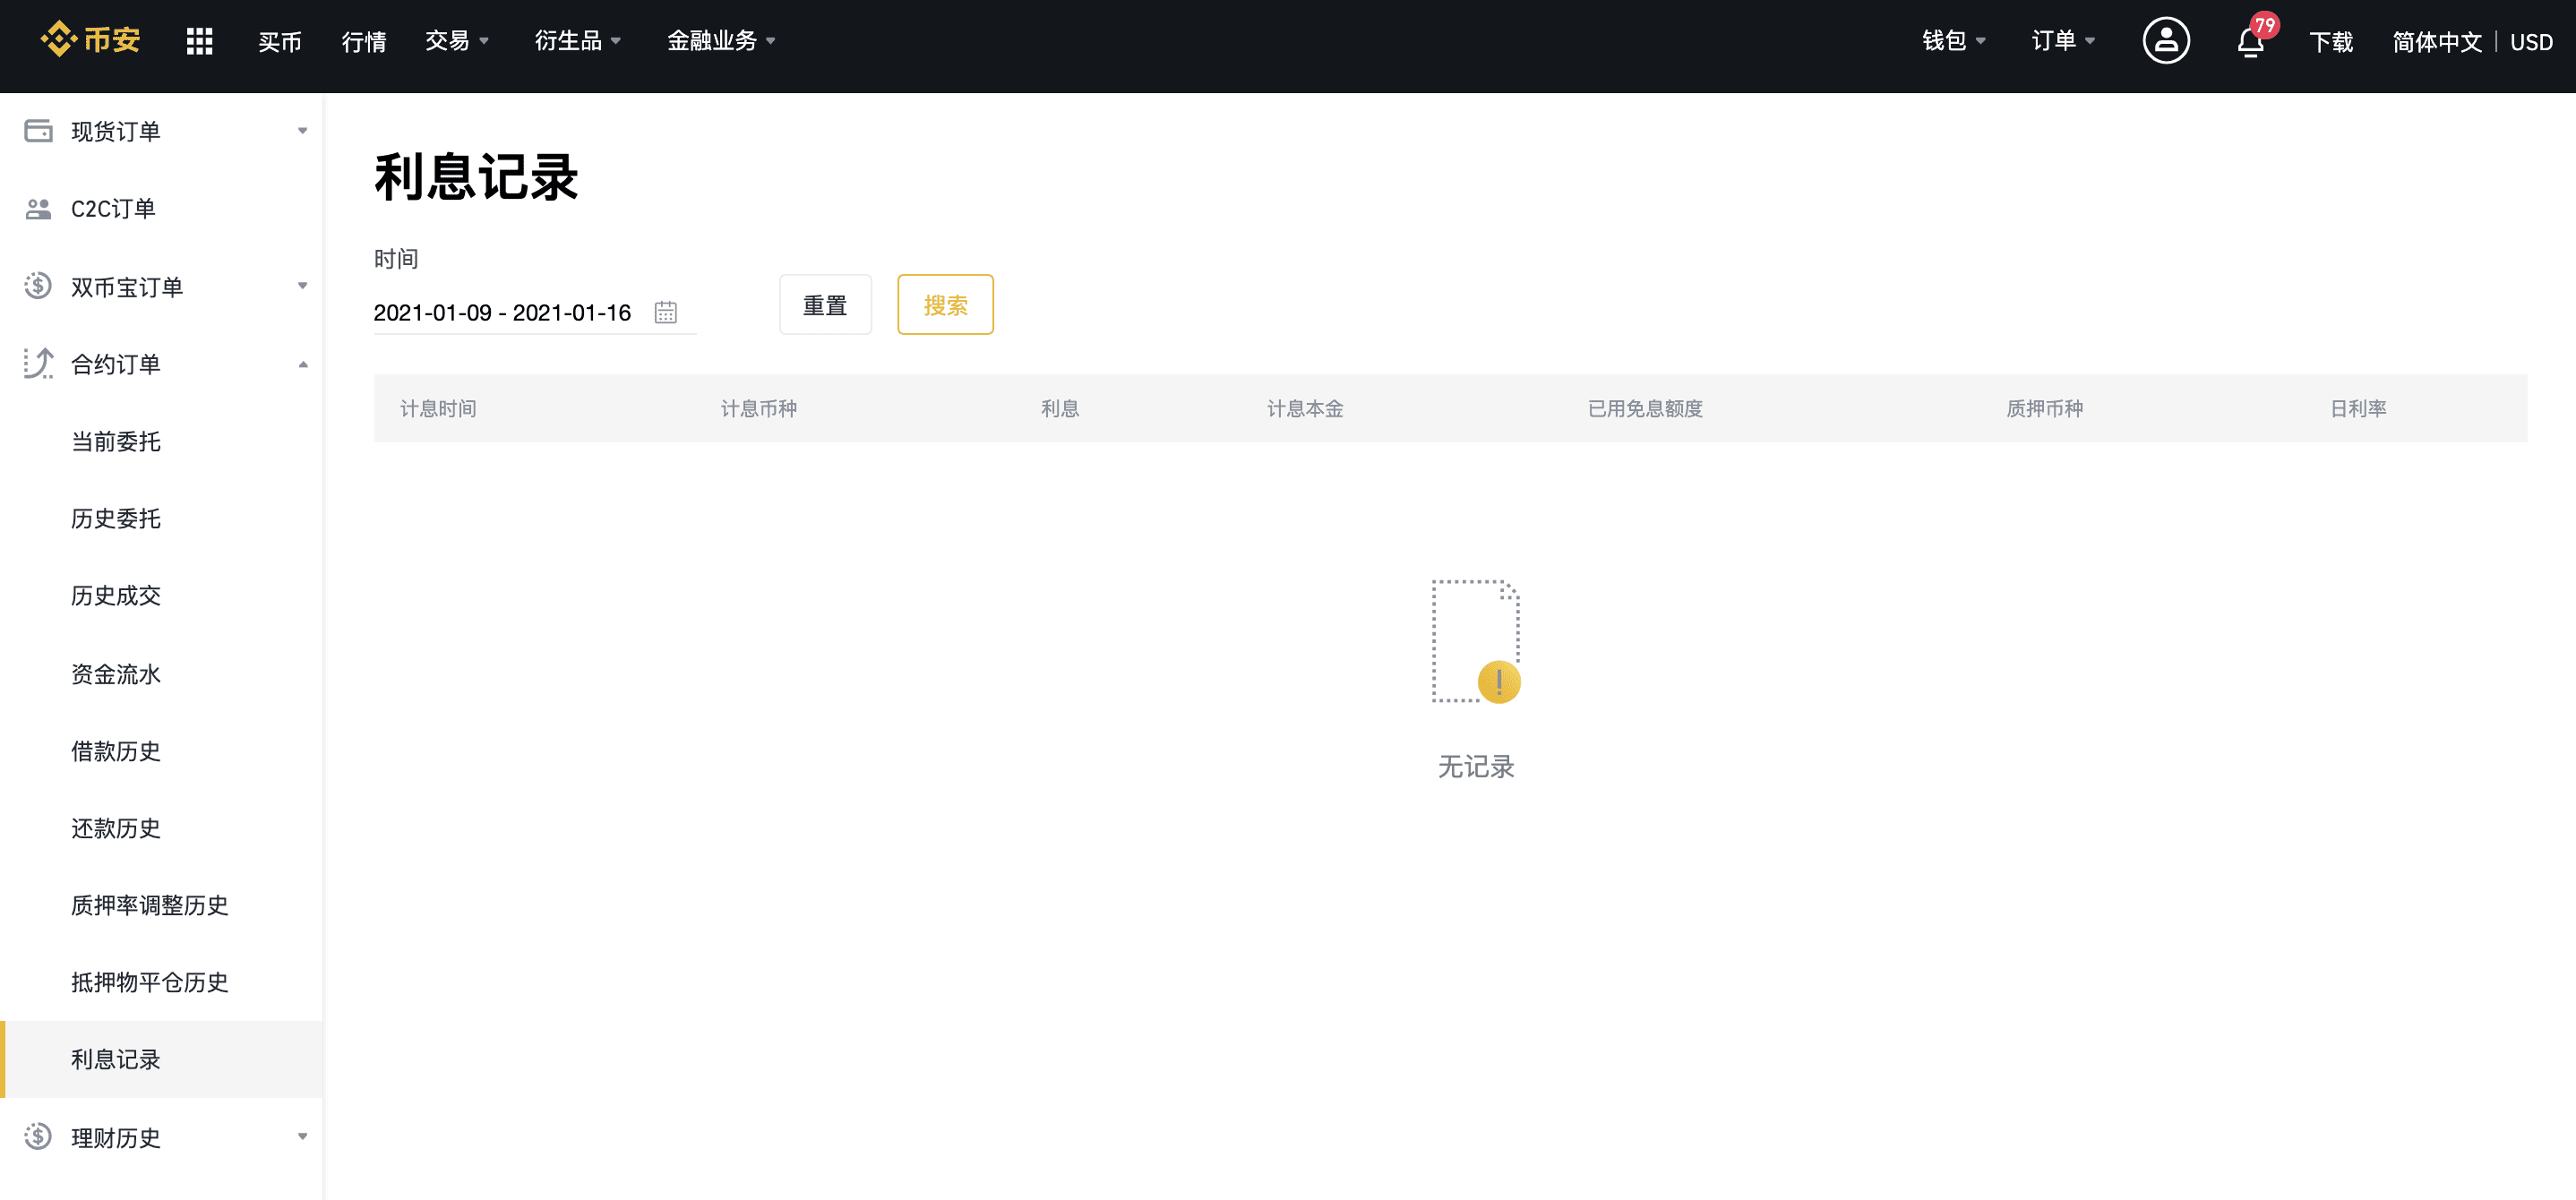This screenshot has height=1200, width=2576.
Task: Click the 搜索 search button
Action: 945,304
